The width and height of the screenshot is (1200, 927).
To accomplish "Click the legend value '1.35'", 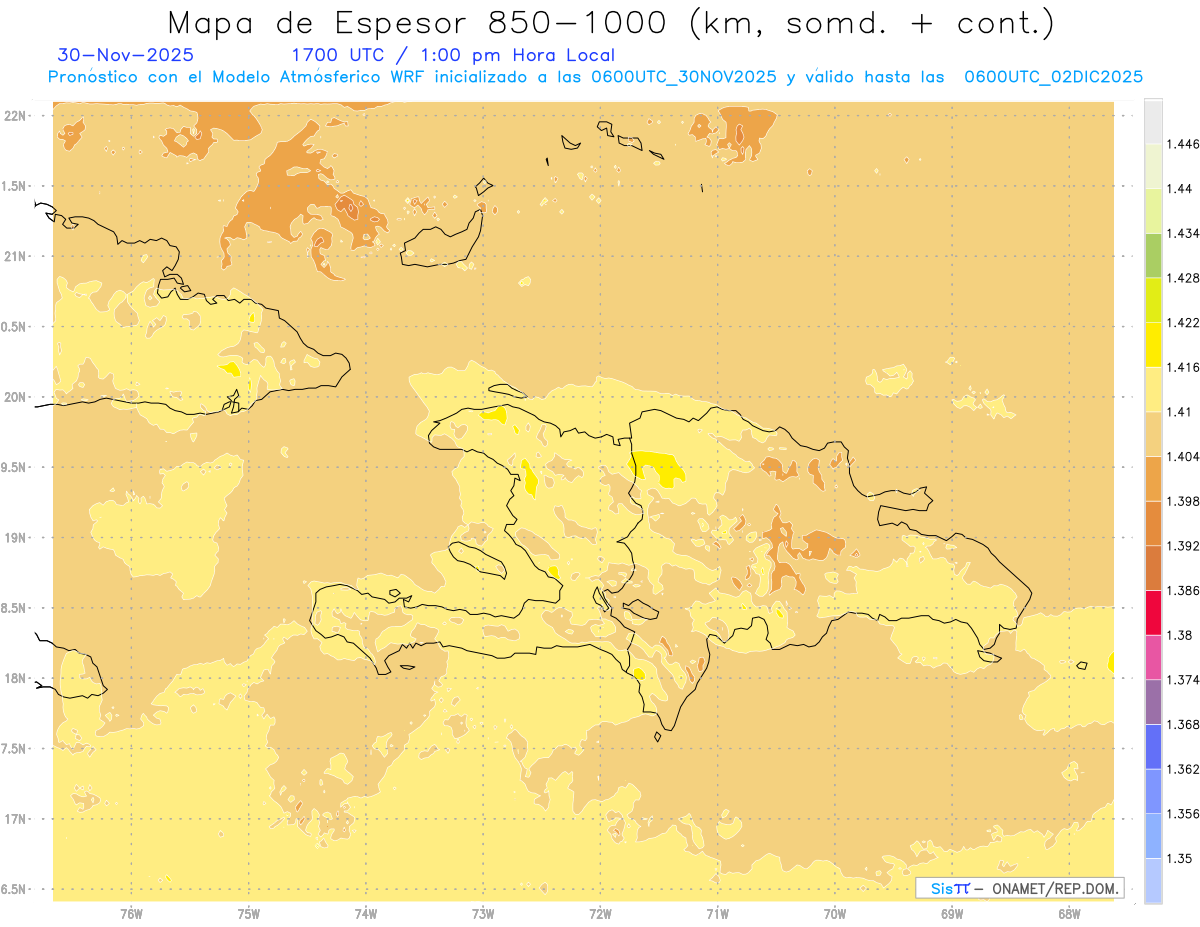I will 1180,859.
